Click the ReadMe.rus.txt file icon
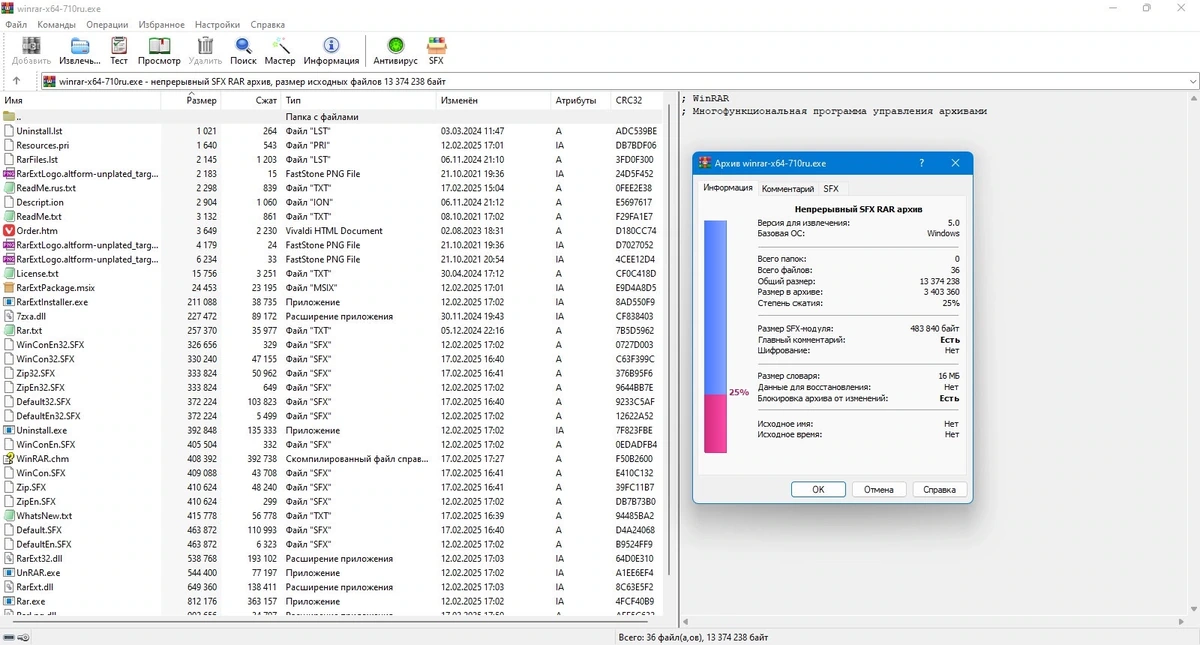The image size is (1200, 645). coord(9,188)
